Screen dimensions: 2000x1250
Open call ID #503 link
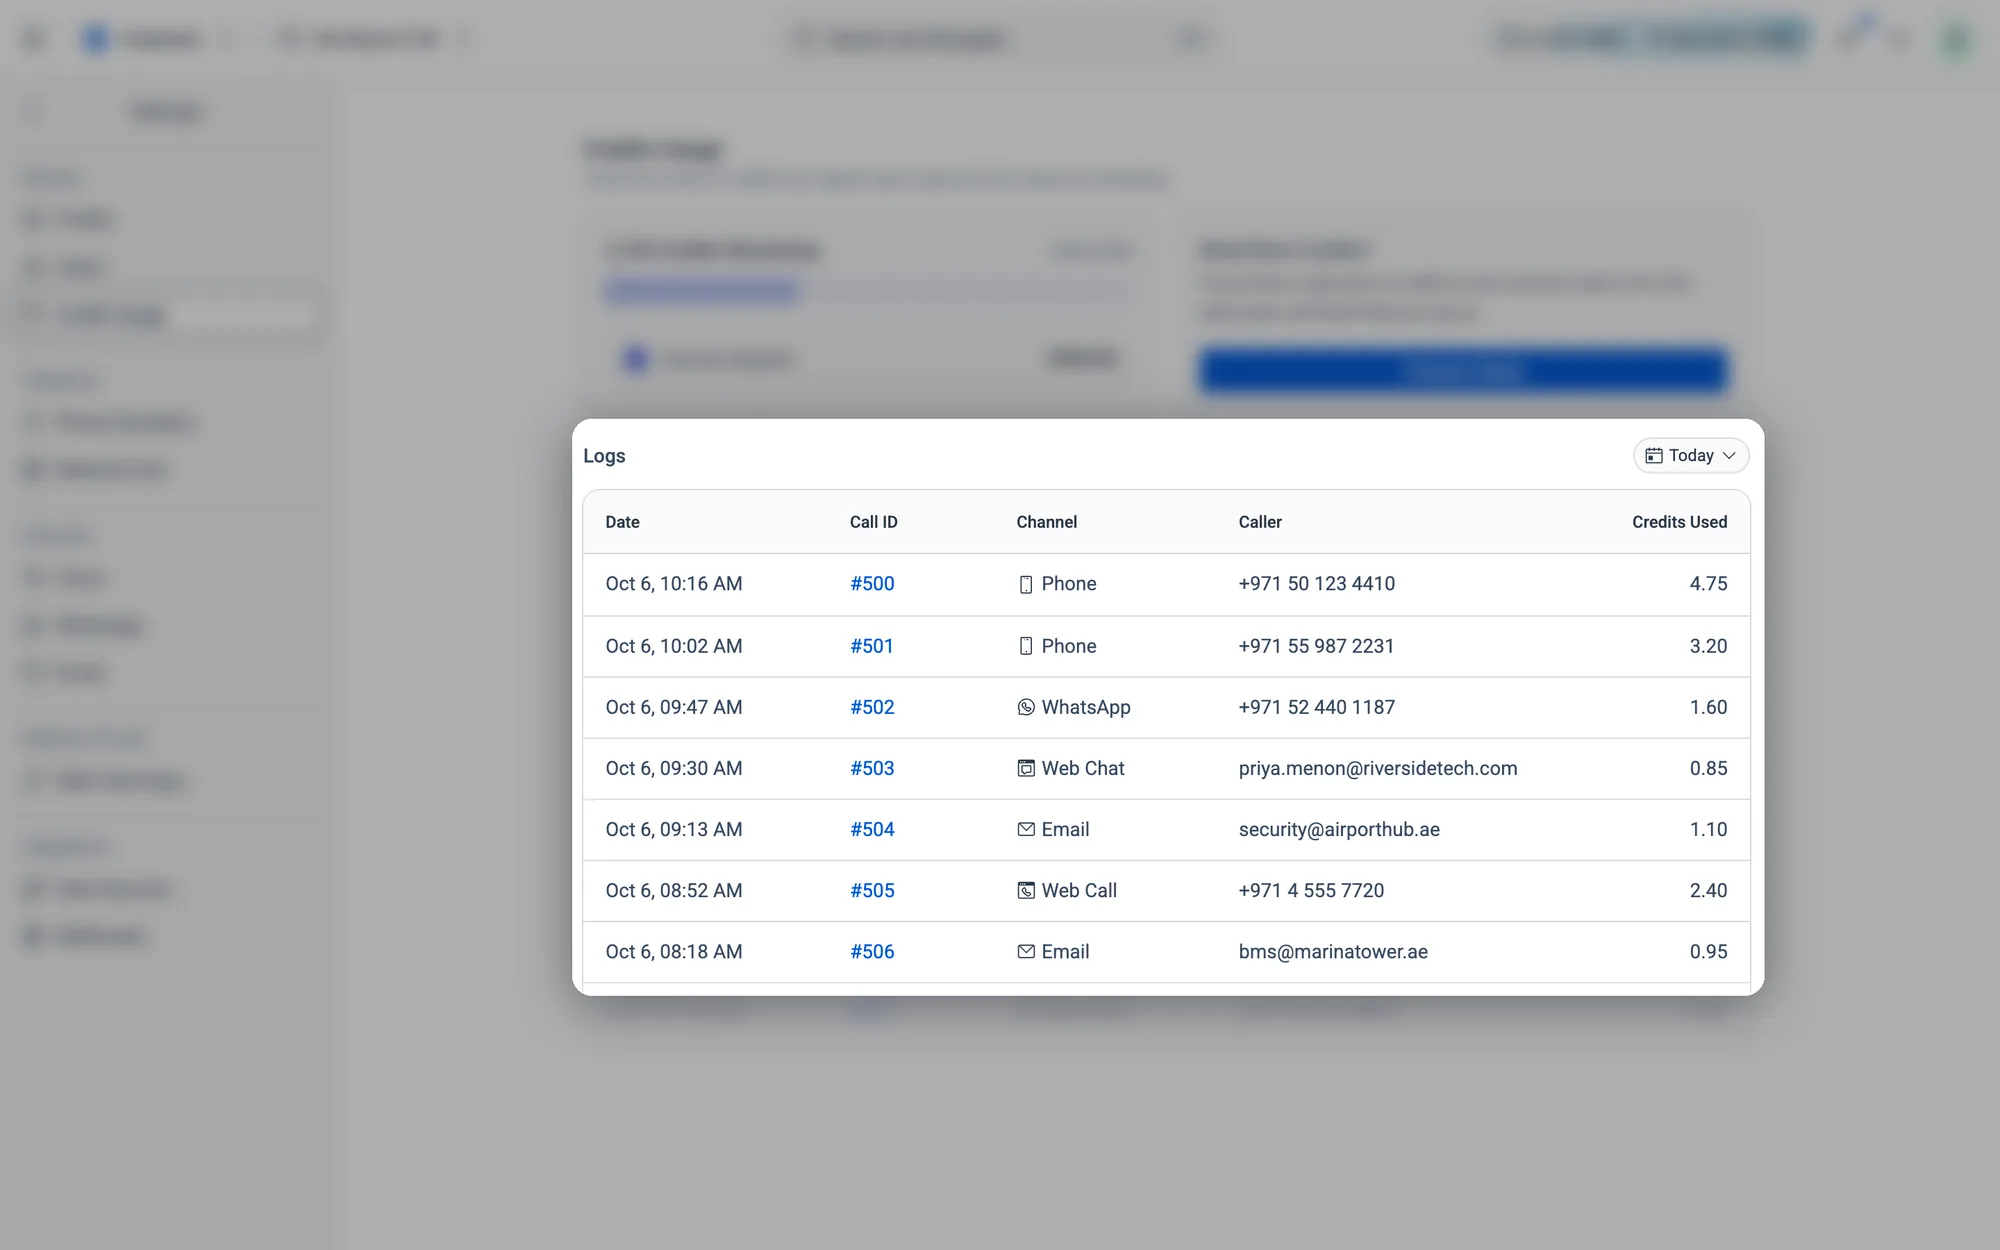pos(872,768)
